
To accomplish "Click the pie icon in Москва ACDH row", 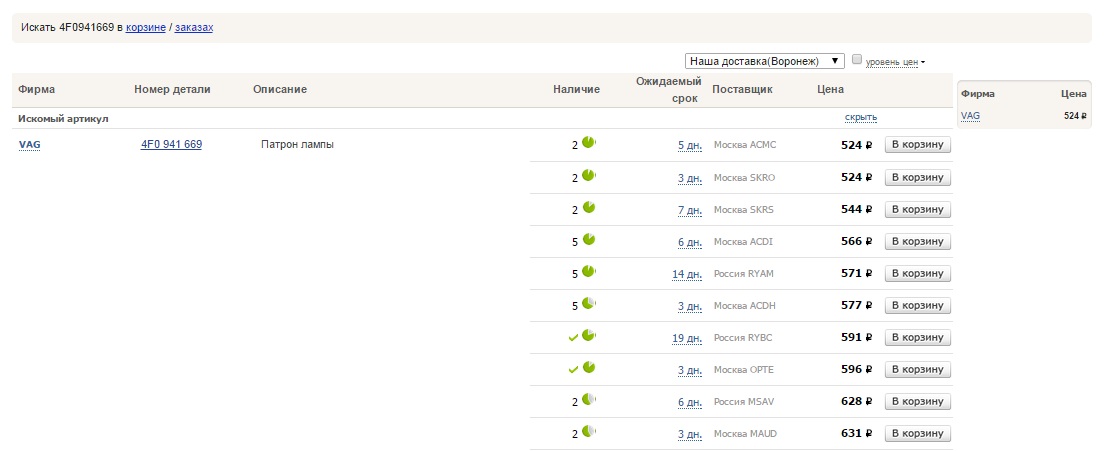I will [x=589, y=303].
